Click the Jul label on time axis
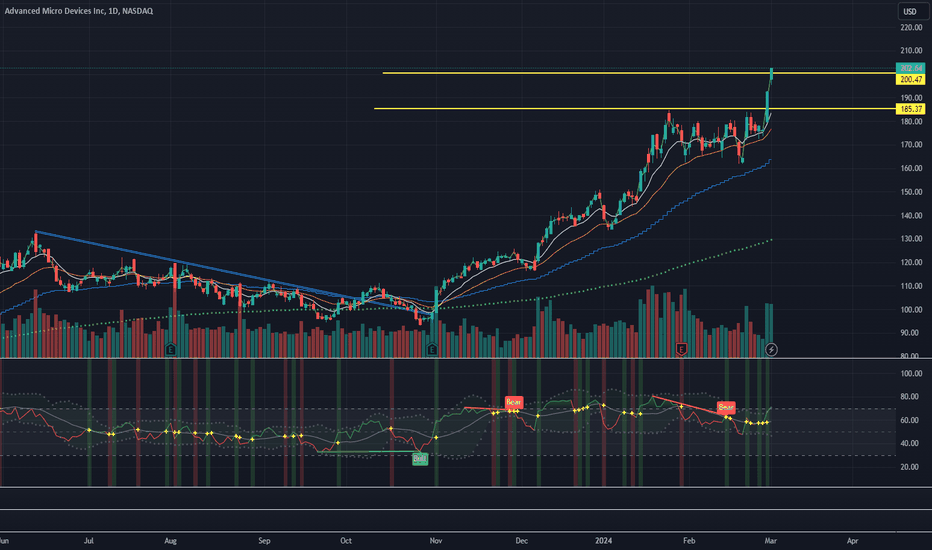Image resolution: width=932 pixels, height=550 pixels. pyautogui.click(x=89, y=541)
